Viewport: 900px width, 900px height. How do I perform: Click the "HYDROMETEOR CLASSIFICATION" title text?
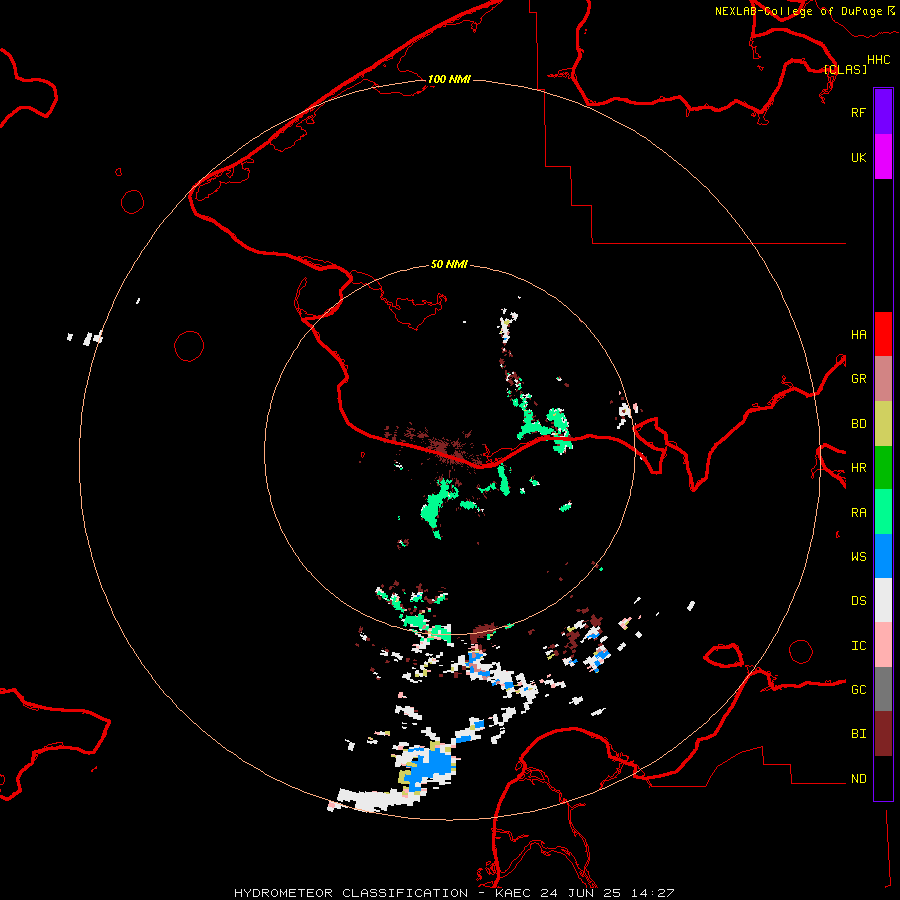pos(351,893)
